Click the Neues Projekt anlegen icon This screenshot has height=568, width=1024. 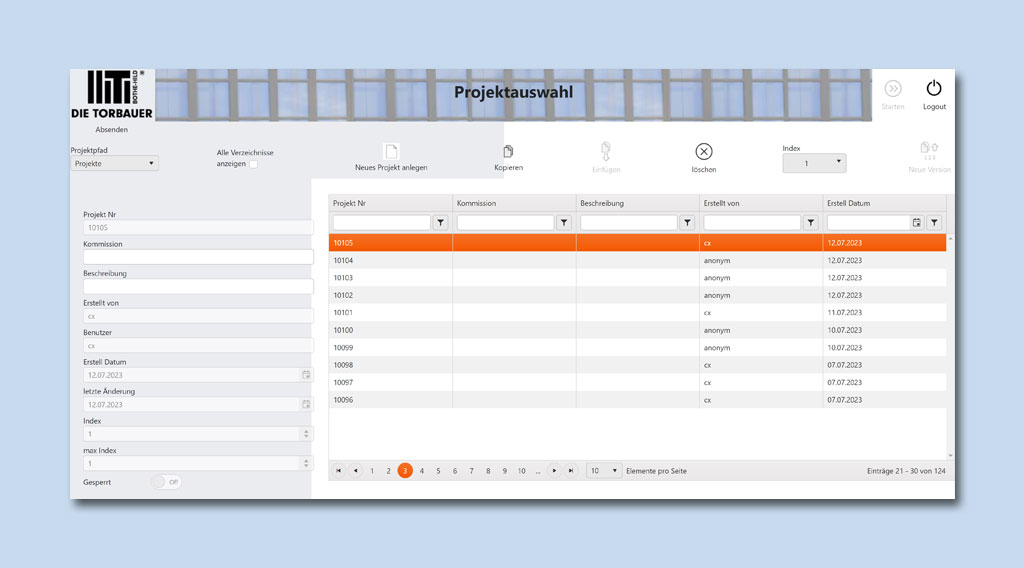pyautogui.click(x=391, y=152)
